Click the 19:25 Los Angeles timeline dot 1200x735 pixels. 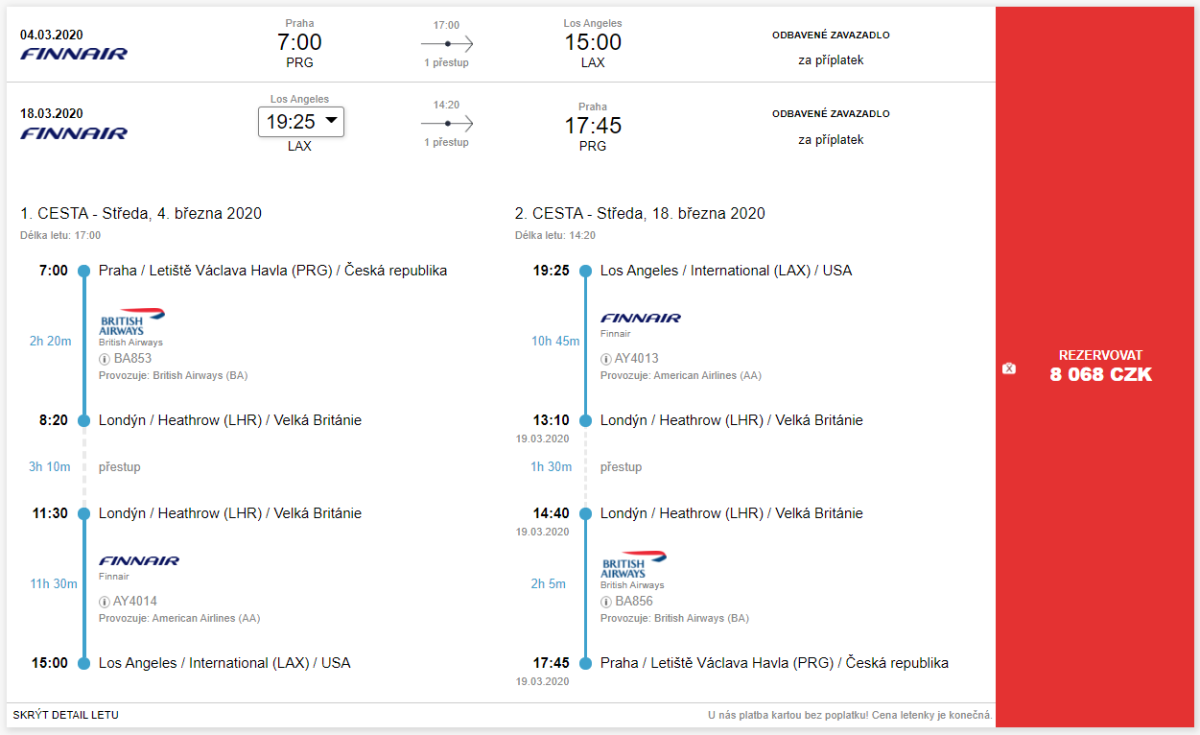(586, 271)
